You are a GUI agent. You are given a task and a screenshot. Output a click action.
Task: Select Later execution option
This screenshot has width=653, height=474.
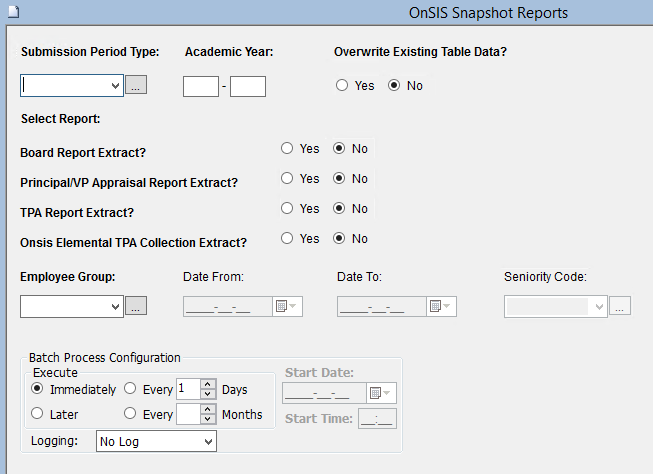point(38,414)
